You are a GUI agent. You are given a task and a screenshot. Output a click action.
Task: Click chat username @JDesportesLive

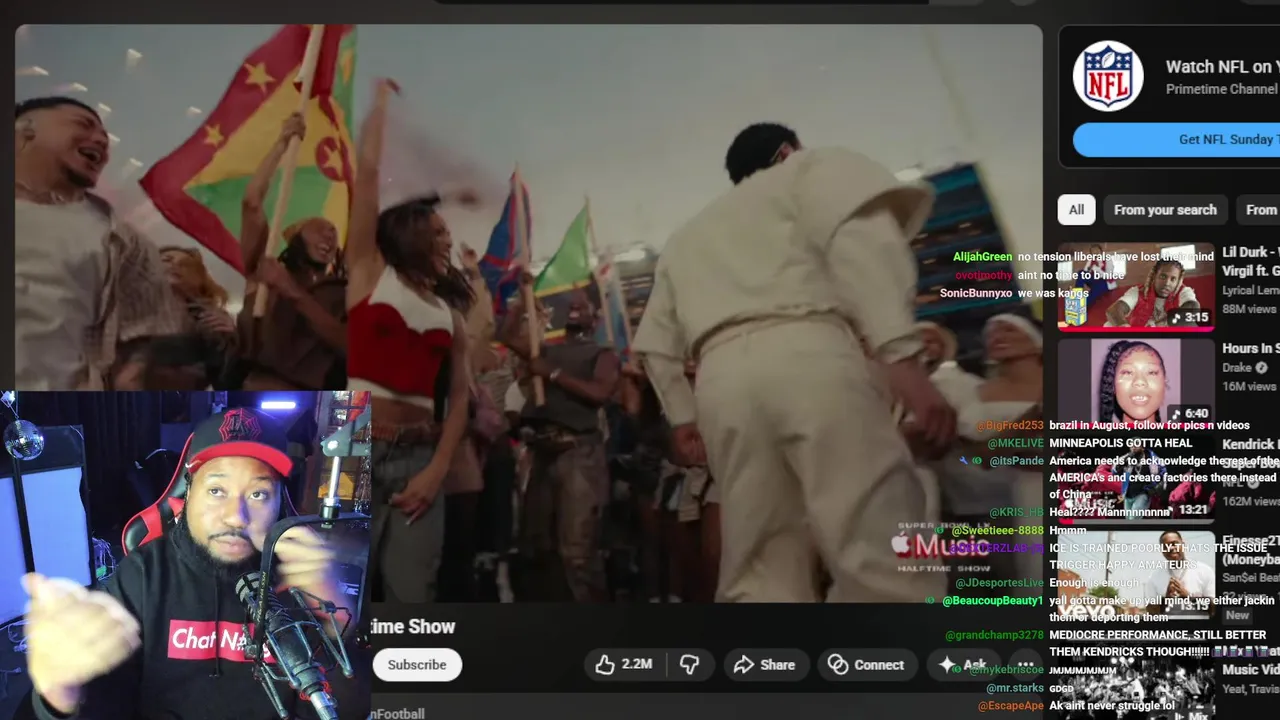pyautogui.click(x=999, y=583)
